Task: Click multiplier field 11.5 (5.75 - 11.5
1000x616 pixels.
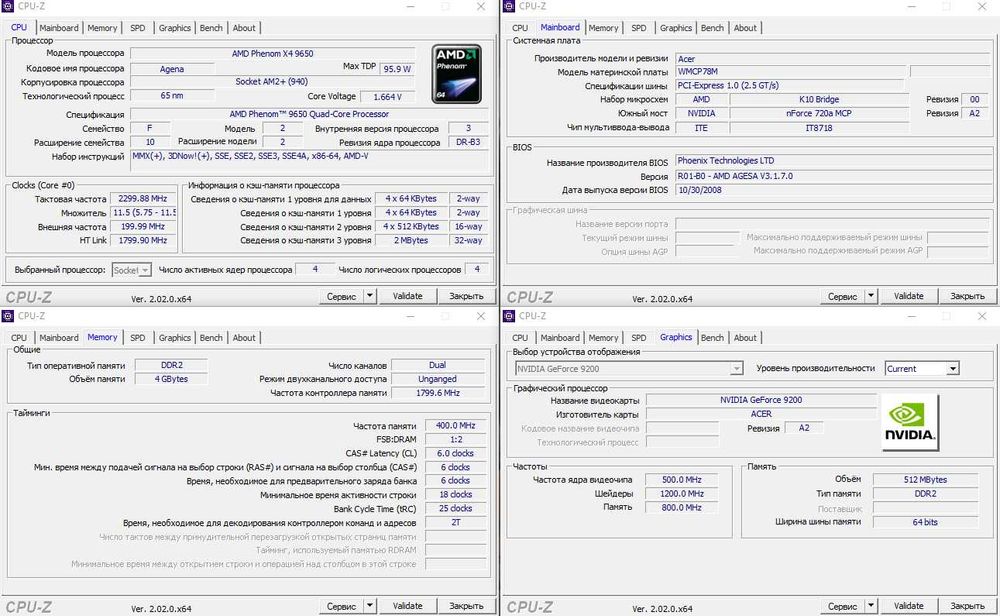Action: tap(143, 213)
